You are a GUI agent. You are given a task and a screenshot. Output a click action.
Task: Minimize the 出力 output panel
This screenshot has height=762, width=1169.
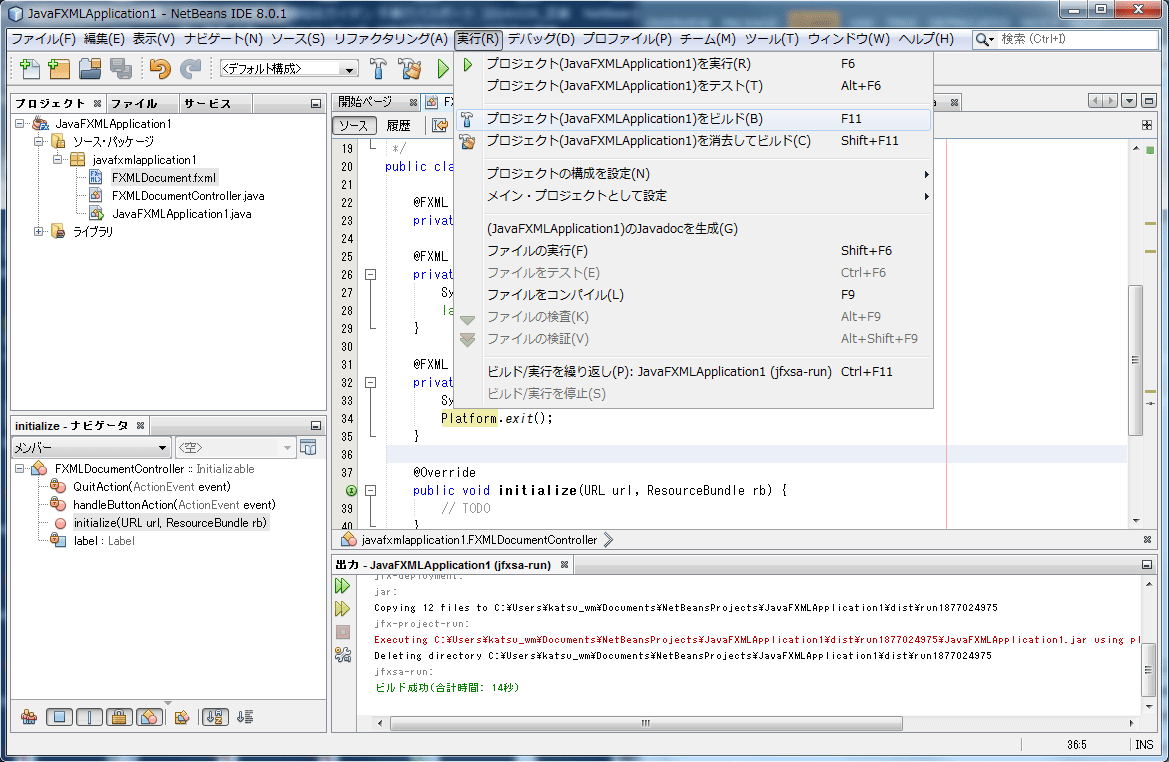coord(1147,565)
